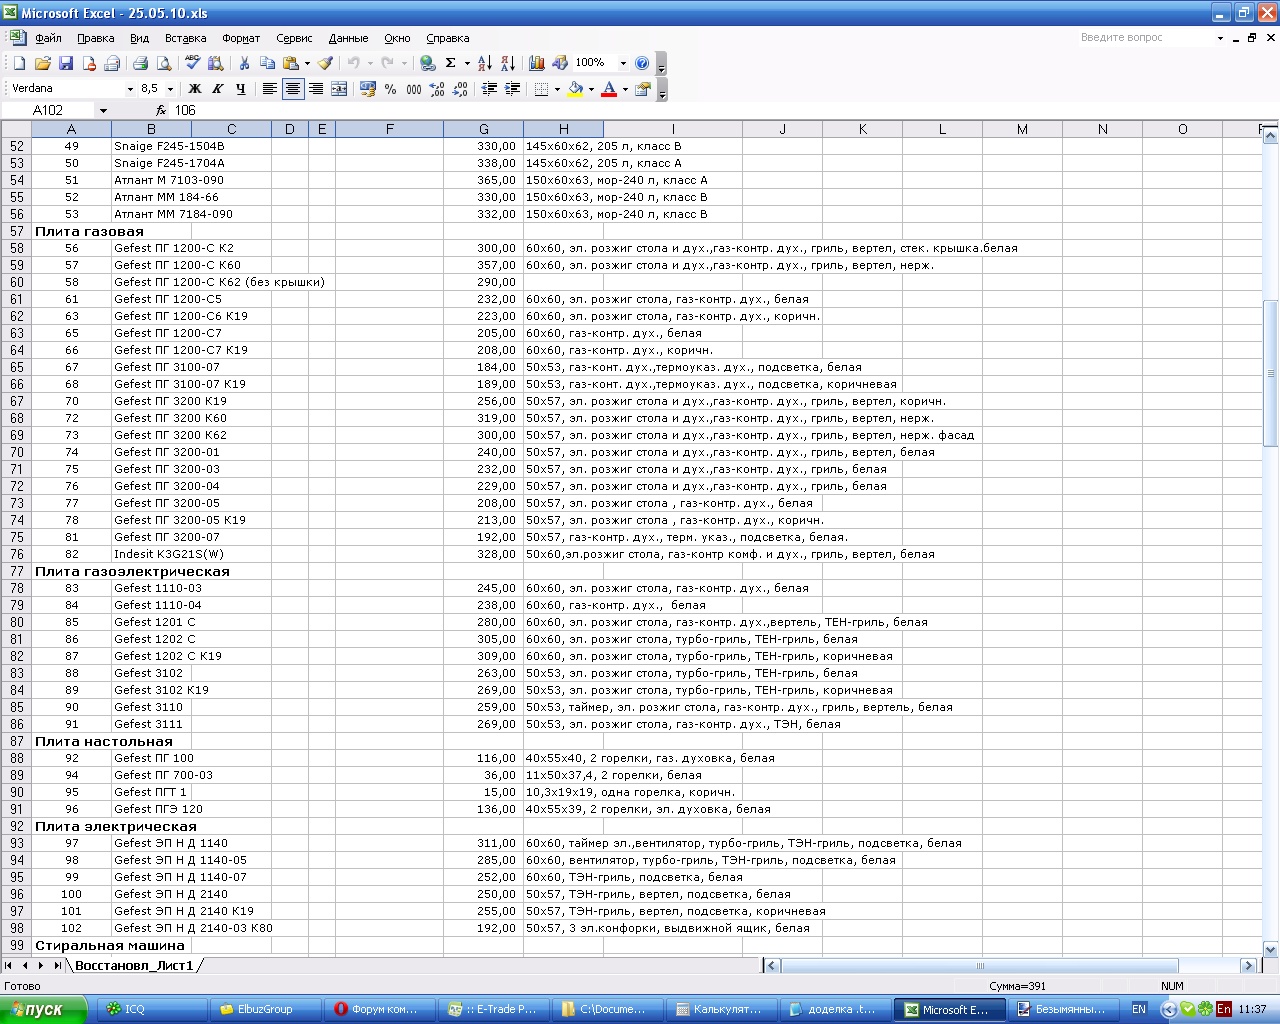Open the Вставка menu
Screen dimensions: 1280x1024
click(x=186, y=38)
